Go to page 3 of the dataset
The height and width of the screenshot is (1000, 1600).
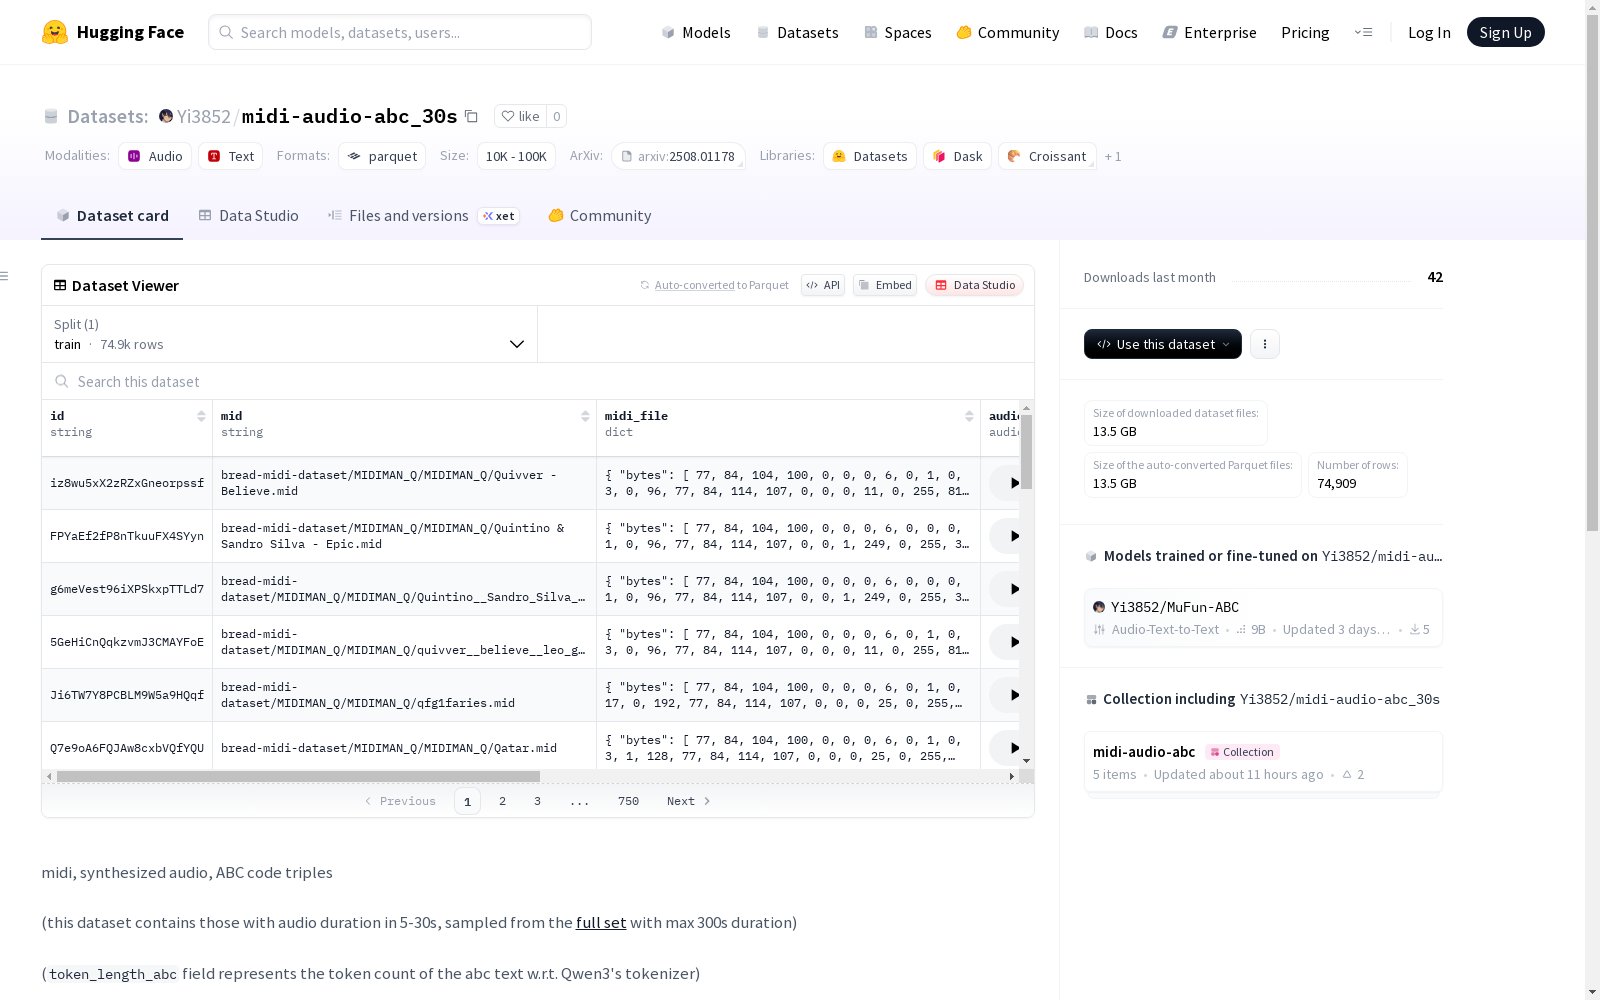[x=537, y=801]
